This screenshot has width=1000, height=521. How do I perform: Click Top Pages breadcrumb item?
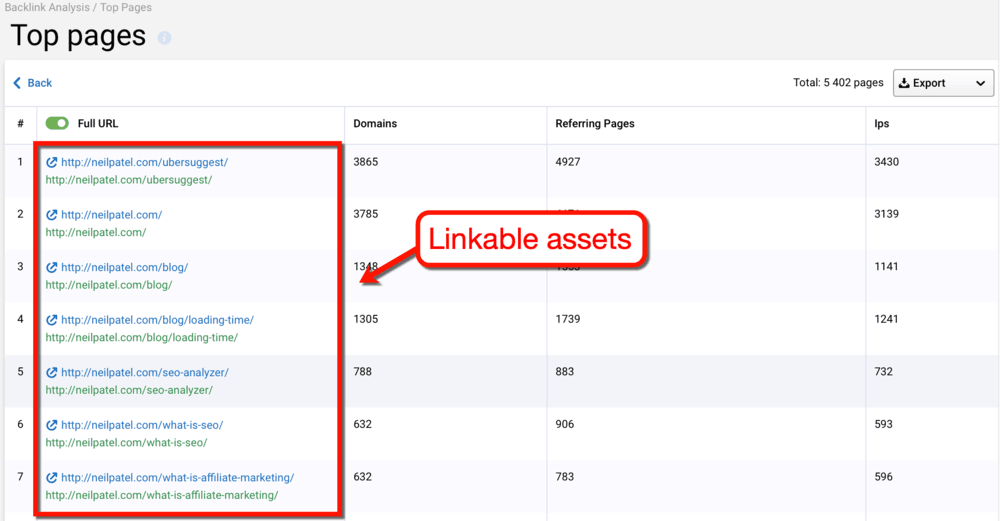tap(126, 8)
